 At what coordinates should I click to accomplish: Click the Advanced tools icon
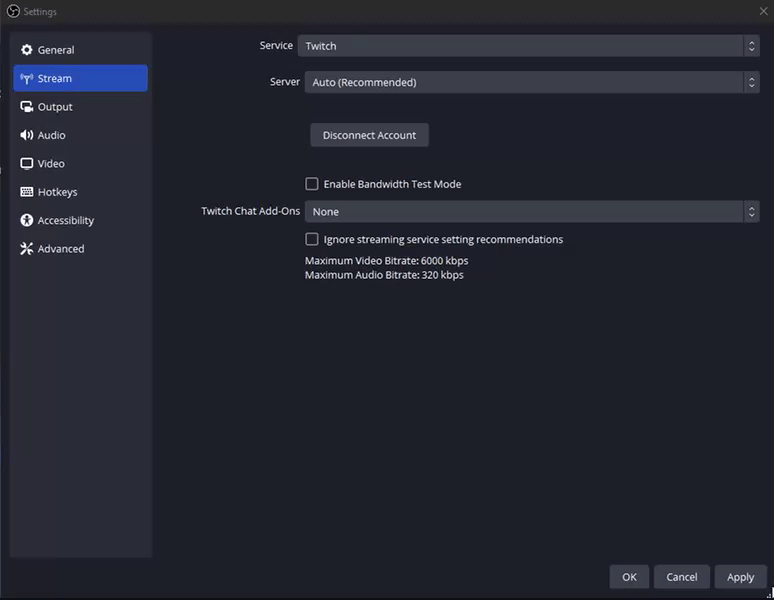point(27,249)
